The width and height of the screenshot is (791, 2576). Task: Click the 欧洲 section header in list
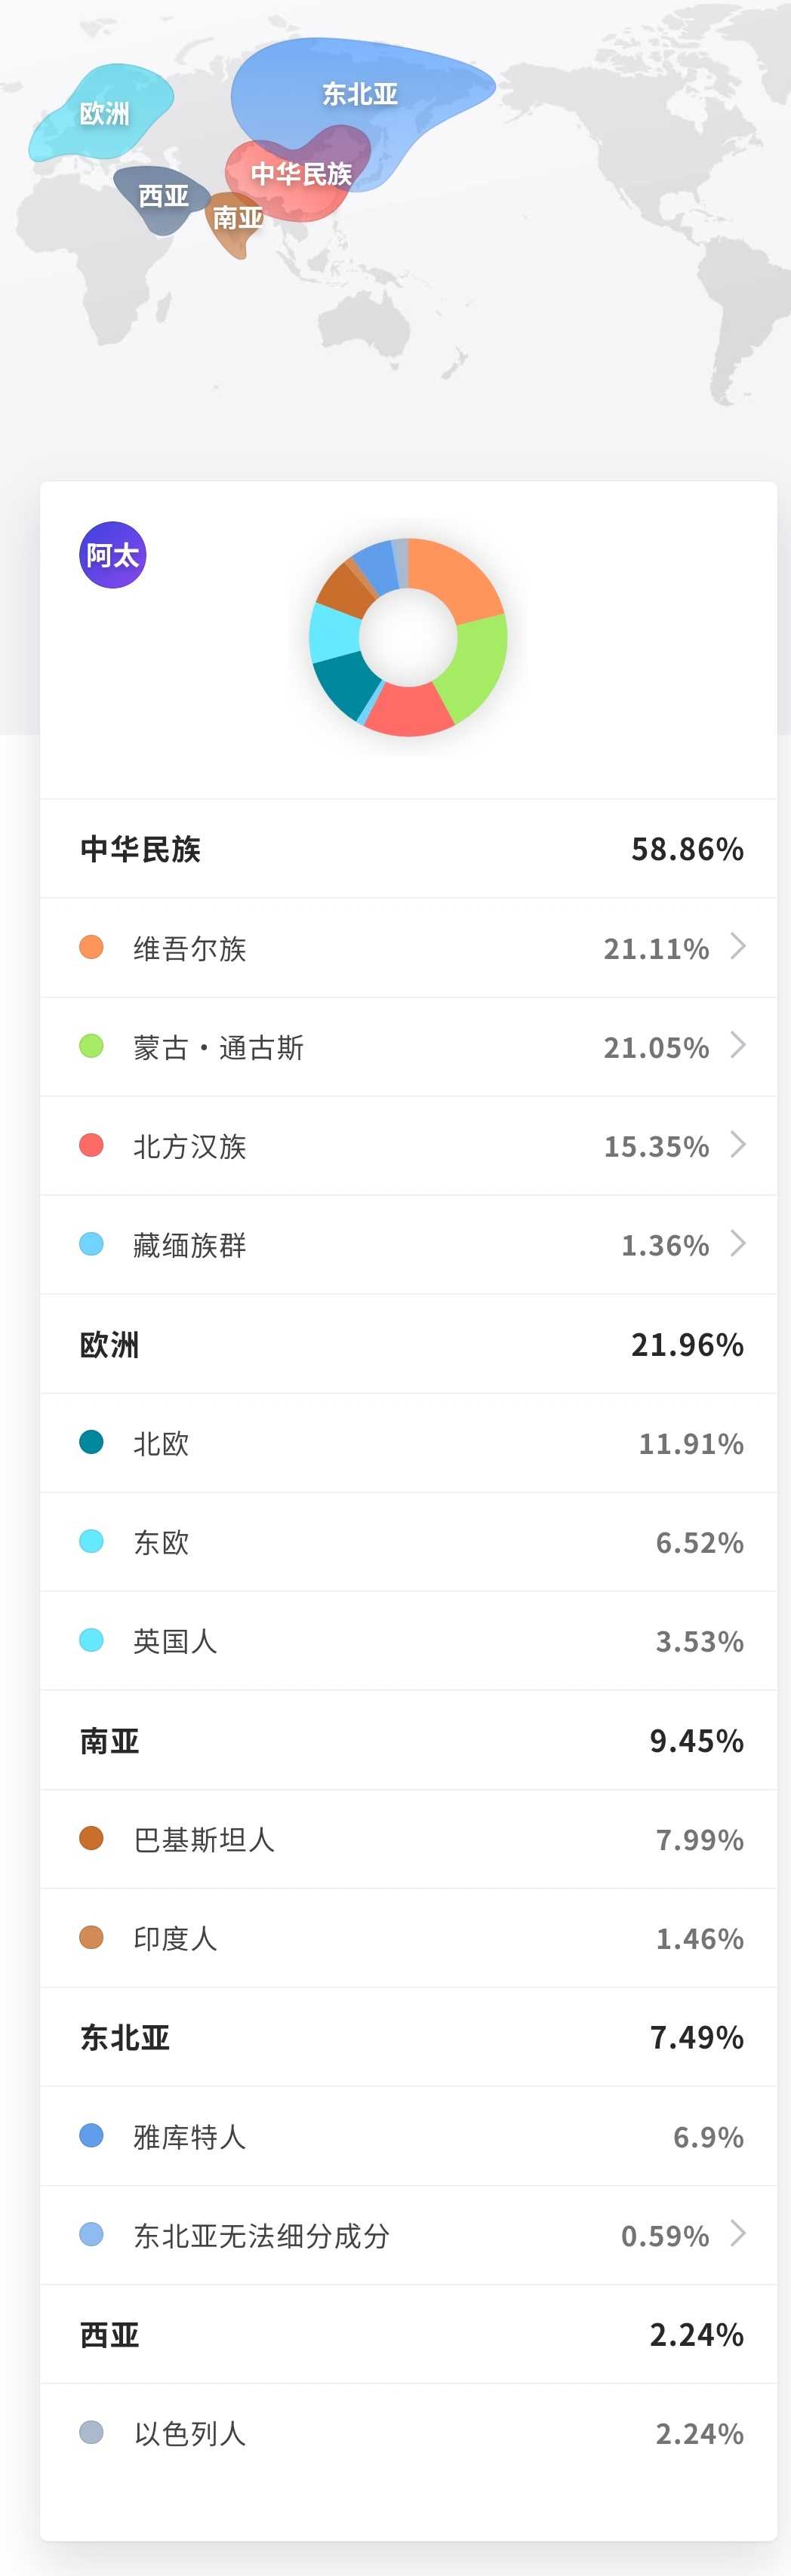tap(110, 1344)
